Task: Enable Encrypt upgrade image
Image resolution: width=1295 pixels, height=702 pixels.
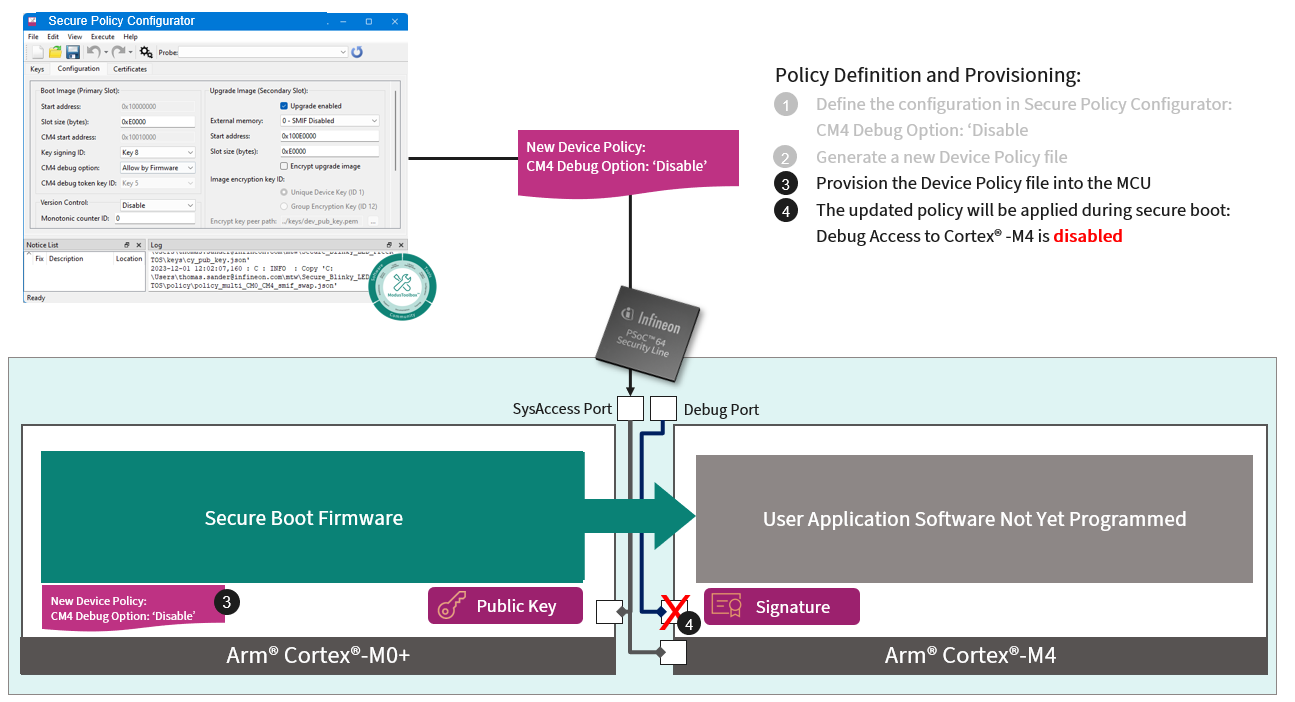Action: (x=284, y=166)
